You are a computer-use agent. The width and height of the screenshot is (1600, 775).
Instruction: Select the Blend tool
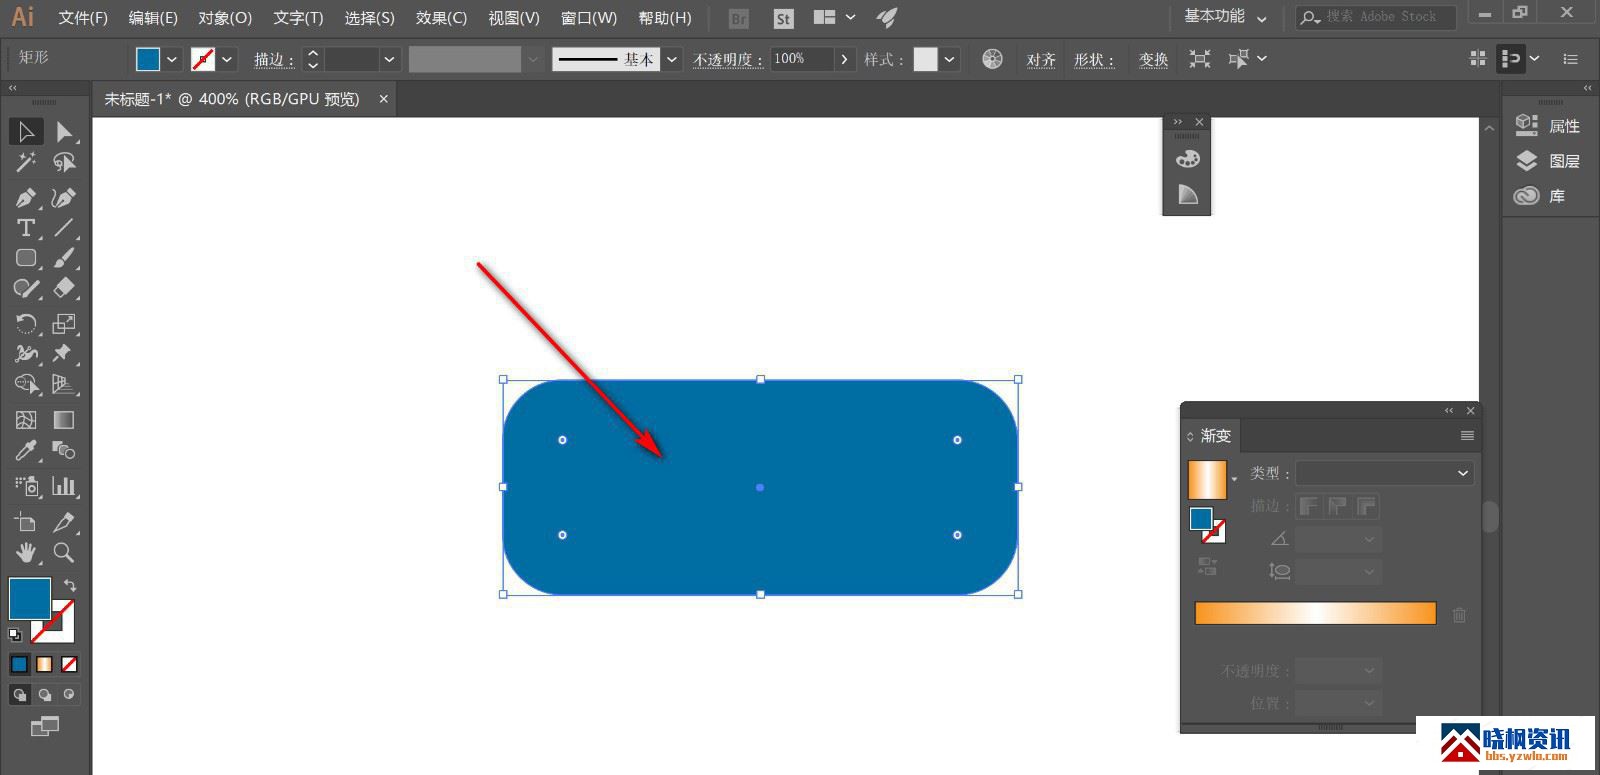[x=64, y=450]
